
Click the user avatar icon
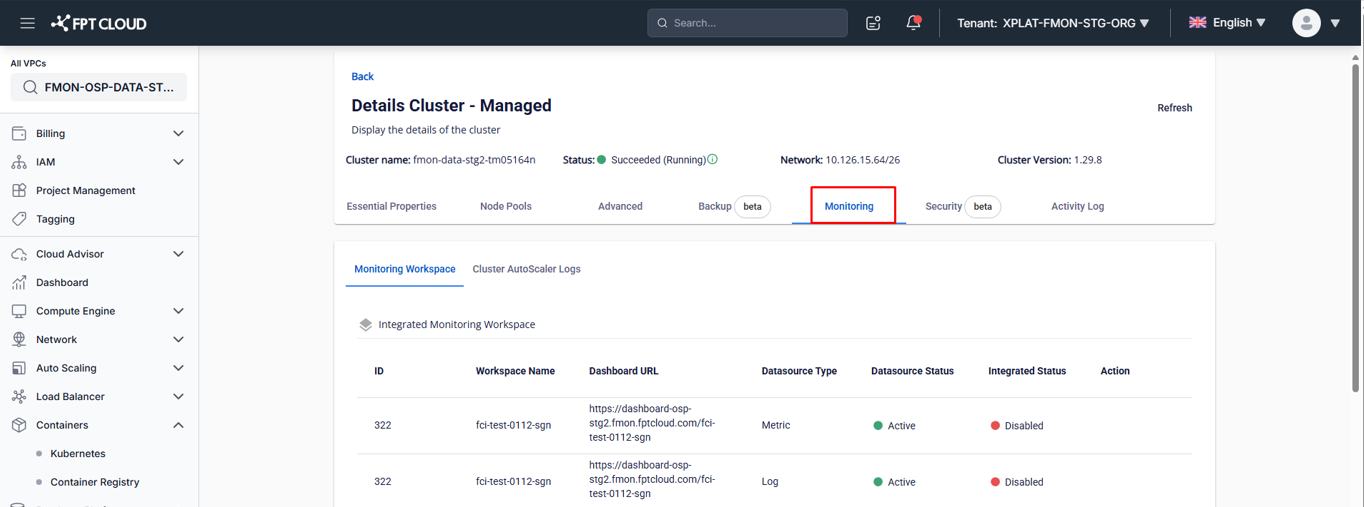pos(1306,23)
